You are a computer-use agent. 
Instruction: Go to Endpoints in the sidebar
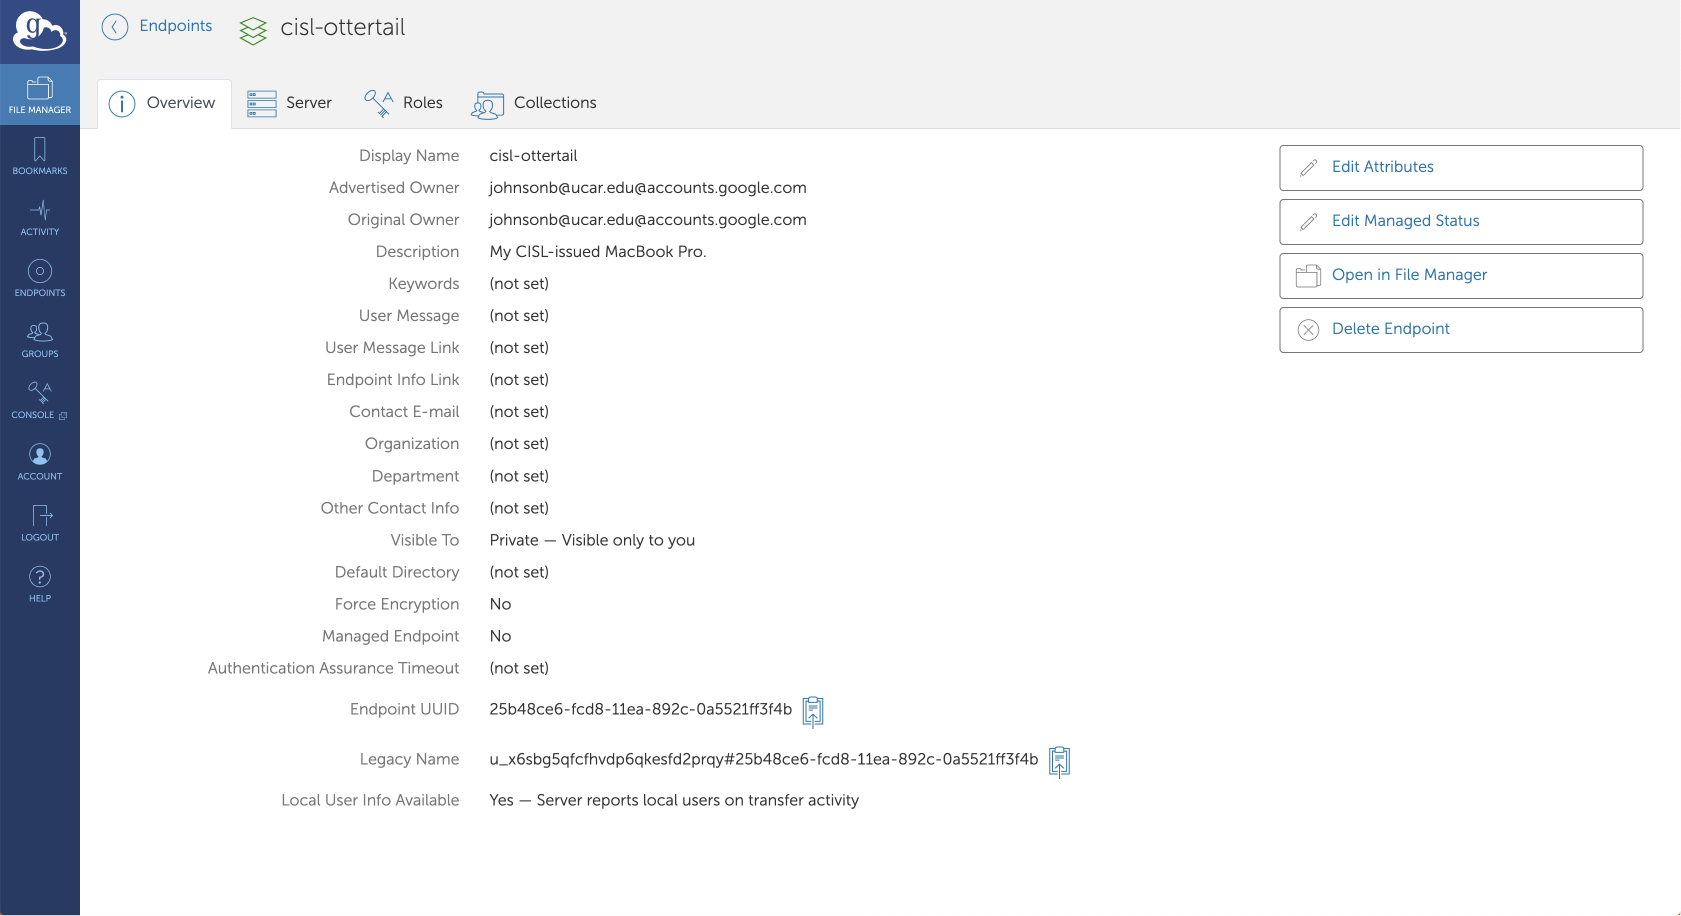[40, 278]
